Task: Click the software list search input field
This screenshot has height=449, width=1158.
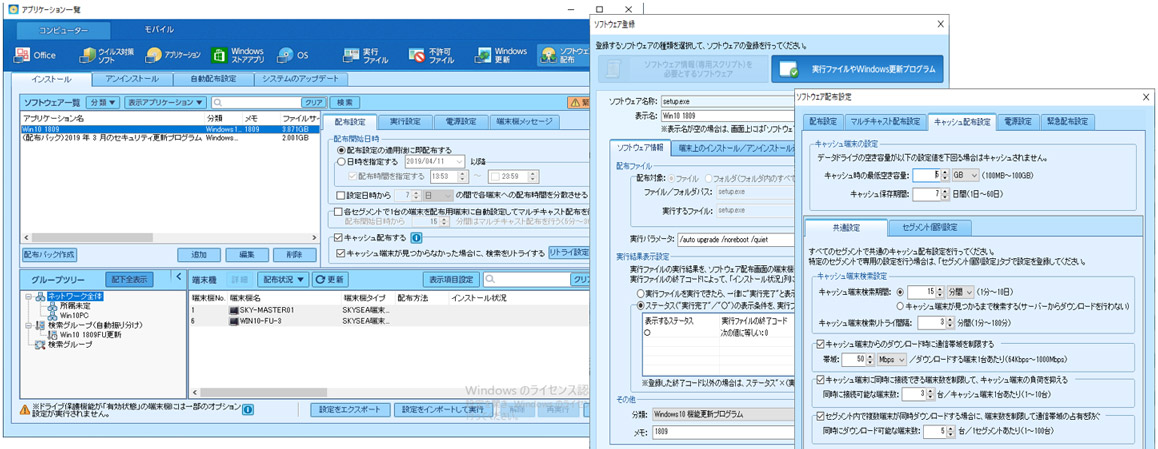Action: 258,103
